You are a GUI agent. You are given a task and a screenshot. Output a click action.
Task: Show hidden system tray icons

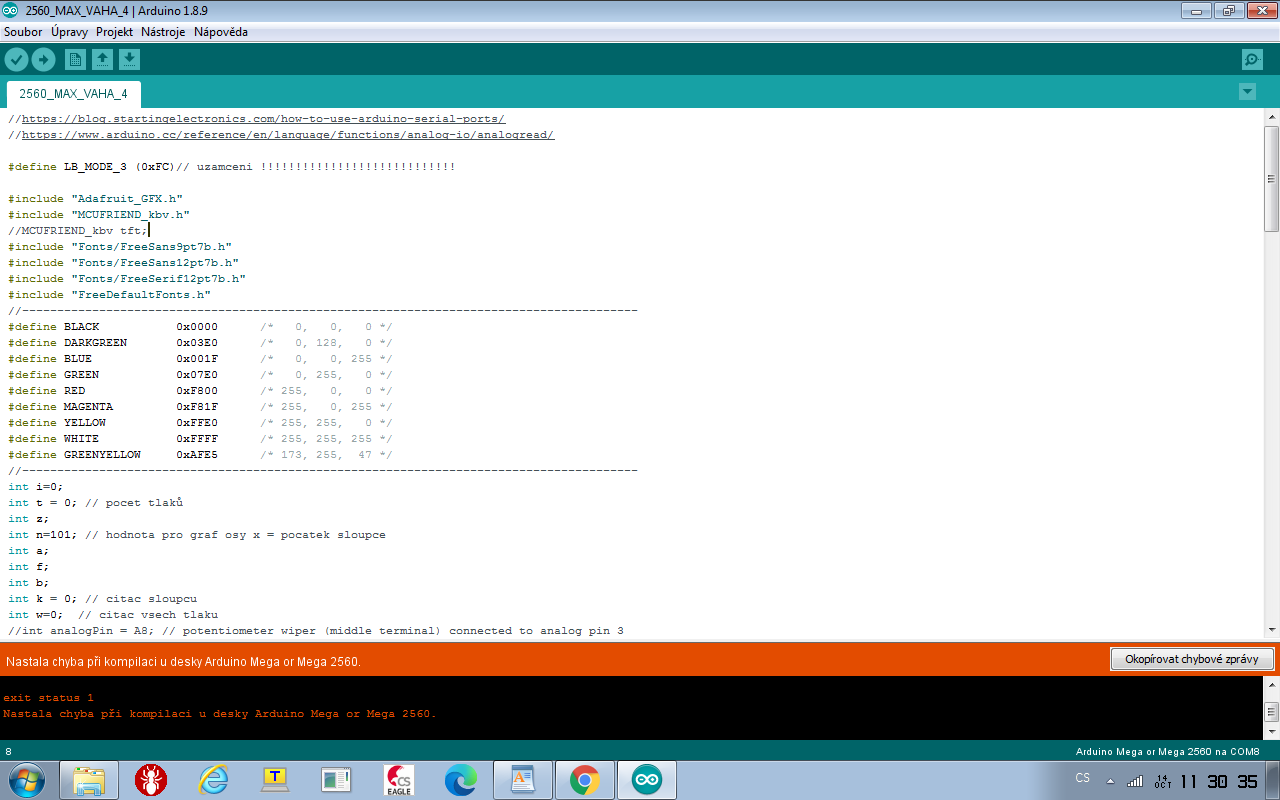pyautogui.click(x=1109, y=780)
